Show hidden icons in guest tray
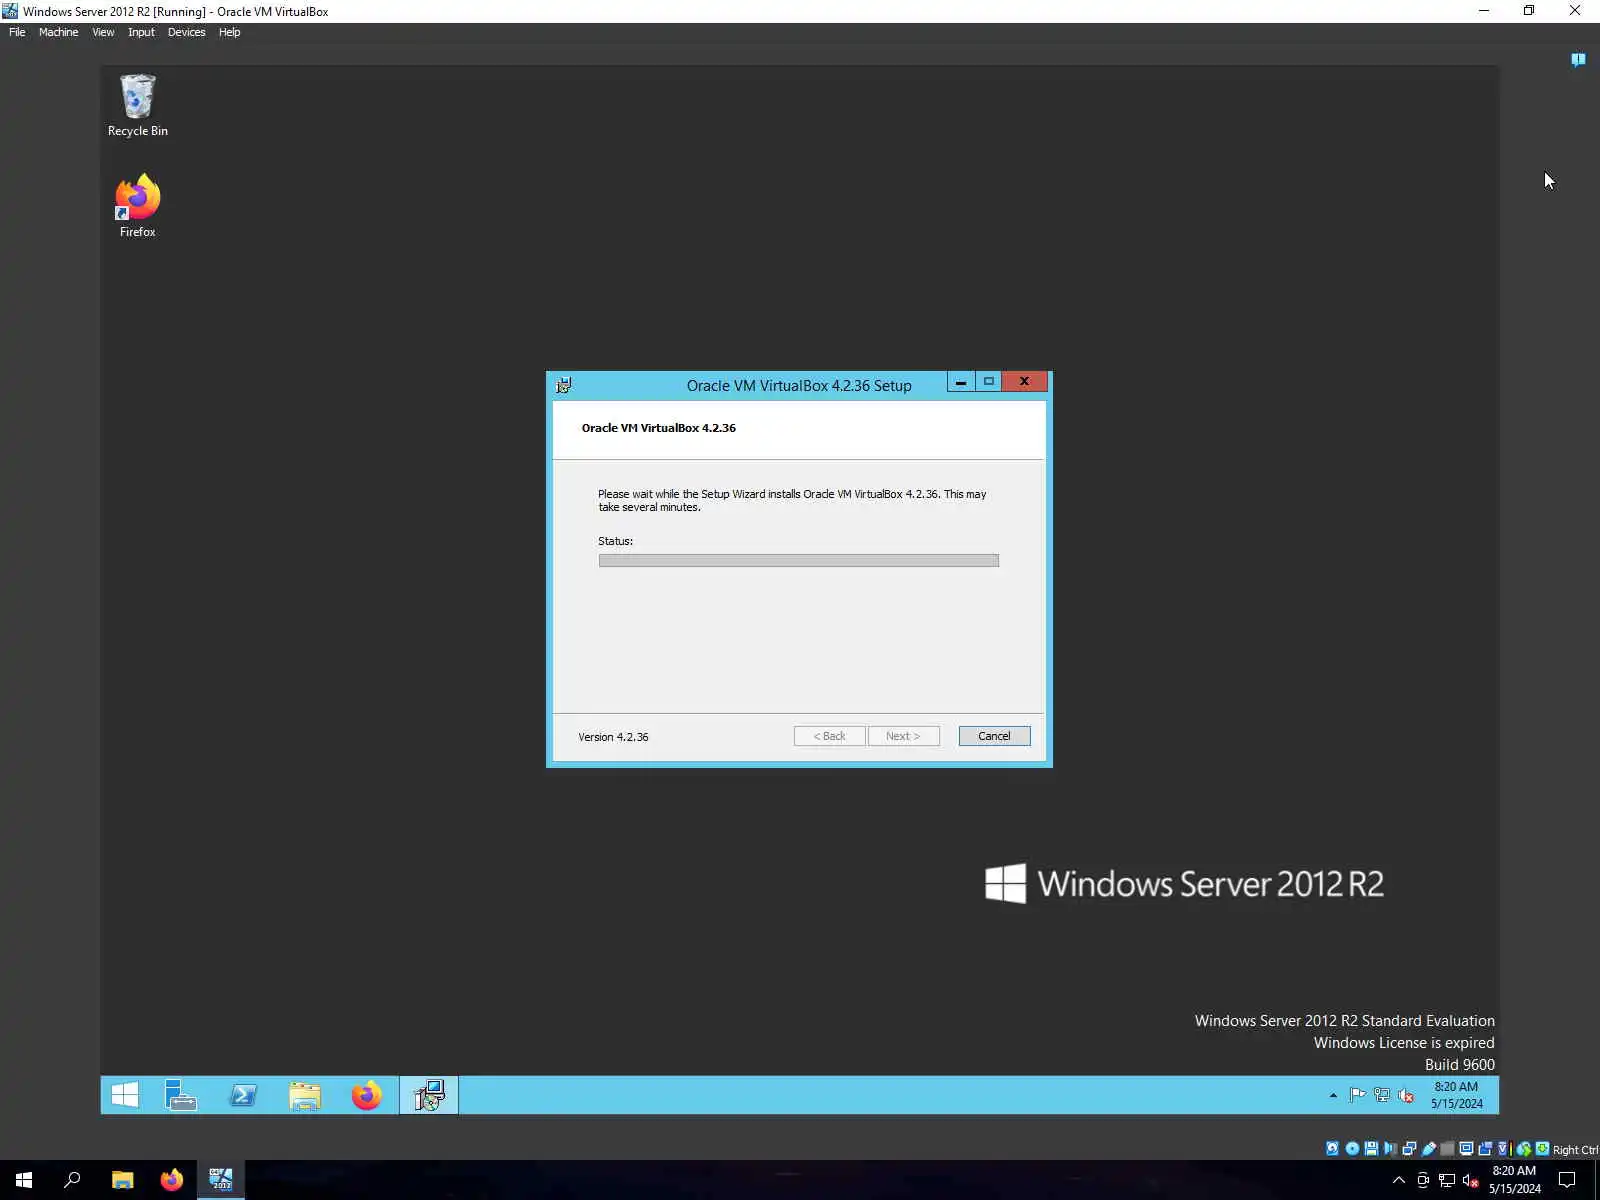This screenshot has width=1600, height=1200. pos(1333,1096)
